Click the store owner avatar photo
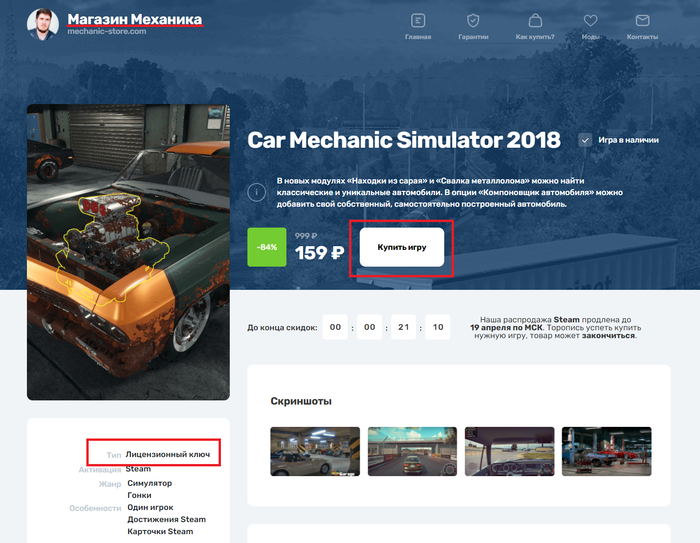Viewport: 700px width, 543px height. [43, 25]
